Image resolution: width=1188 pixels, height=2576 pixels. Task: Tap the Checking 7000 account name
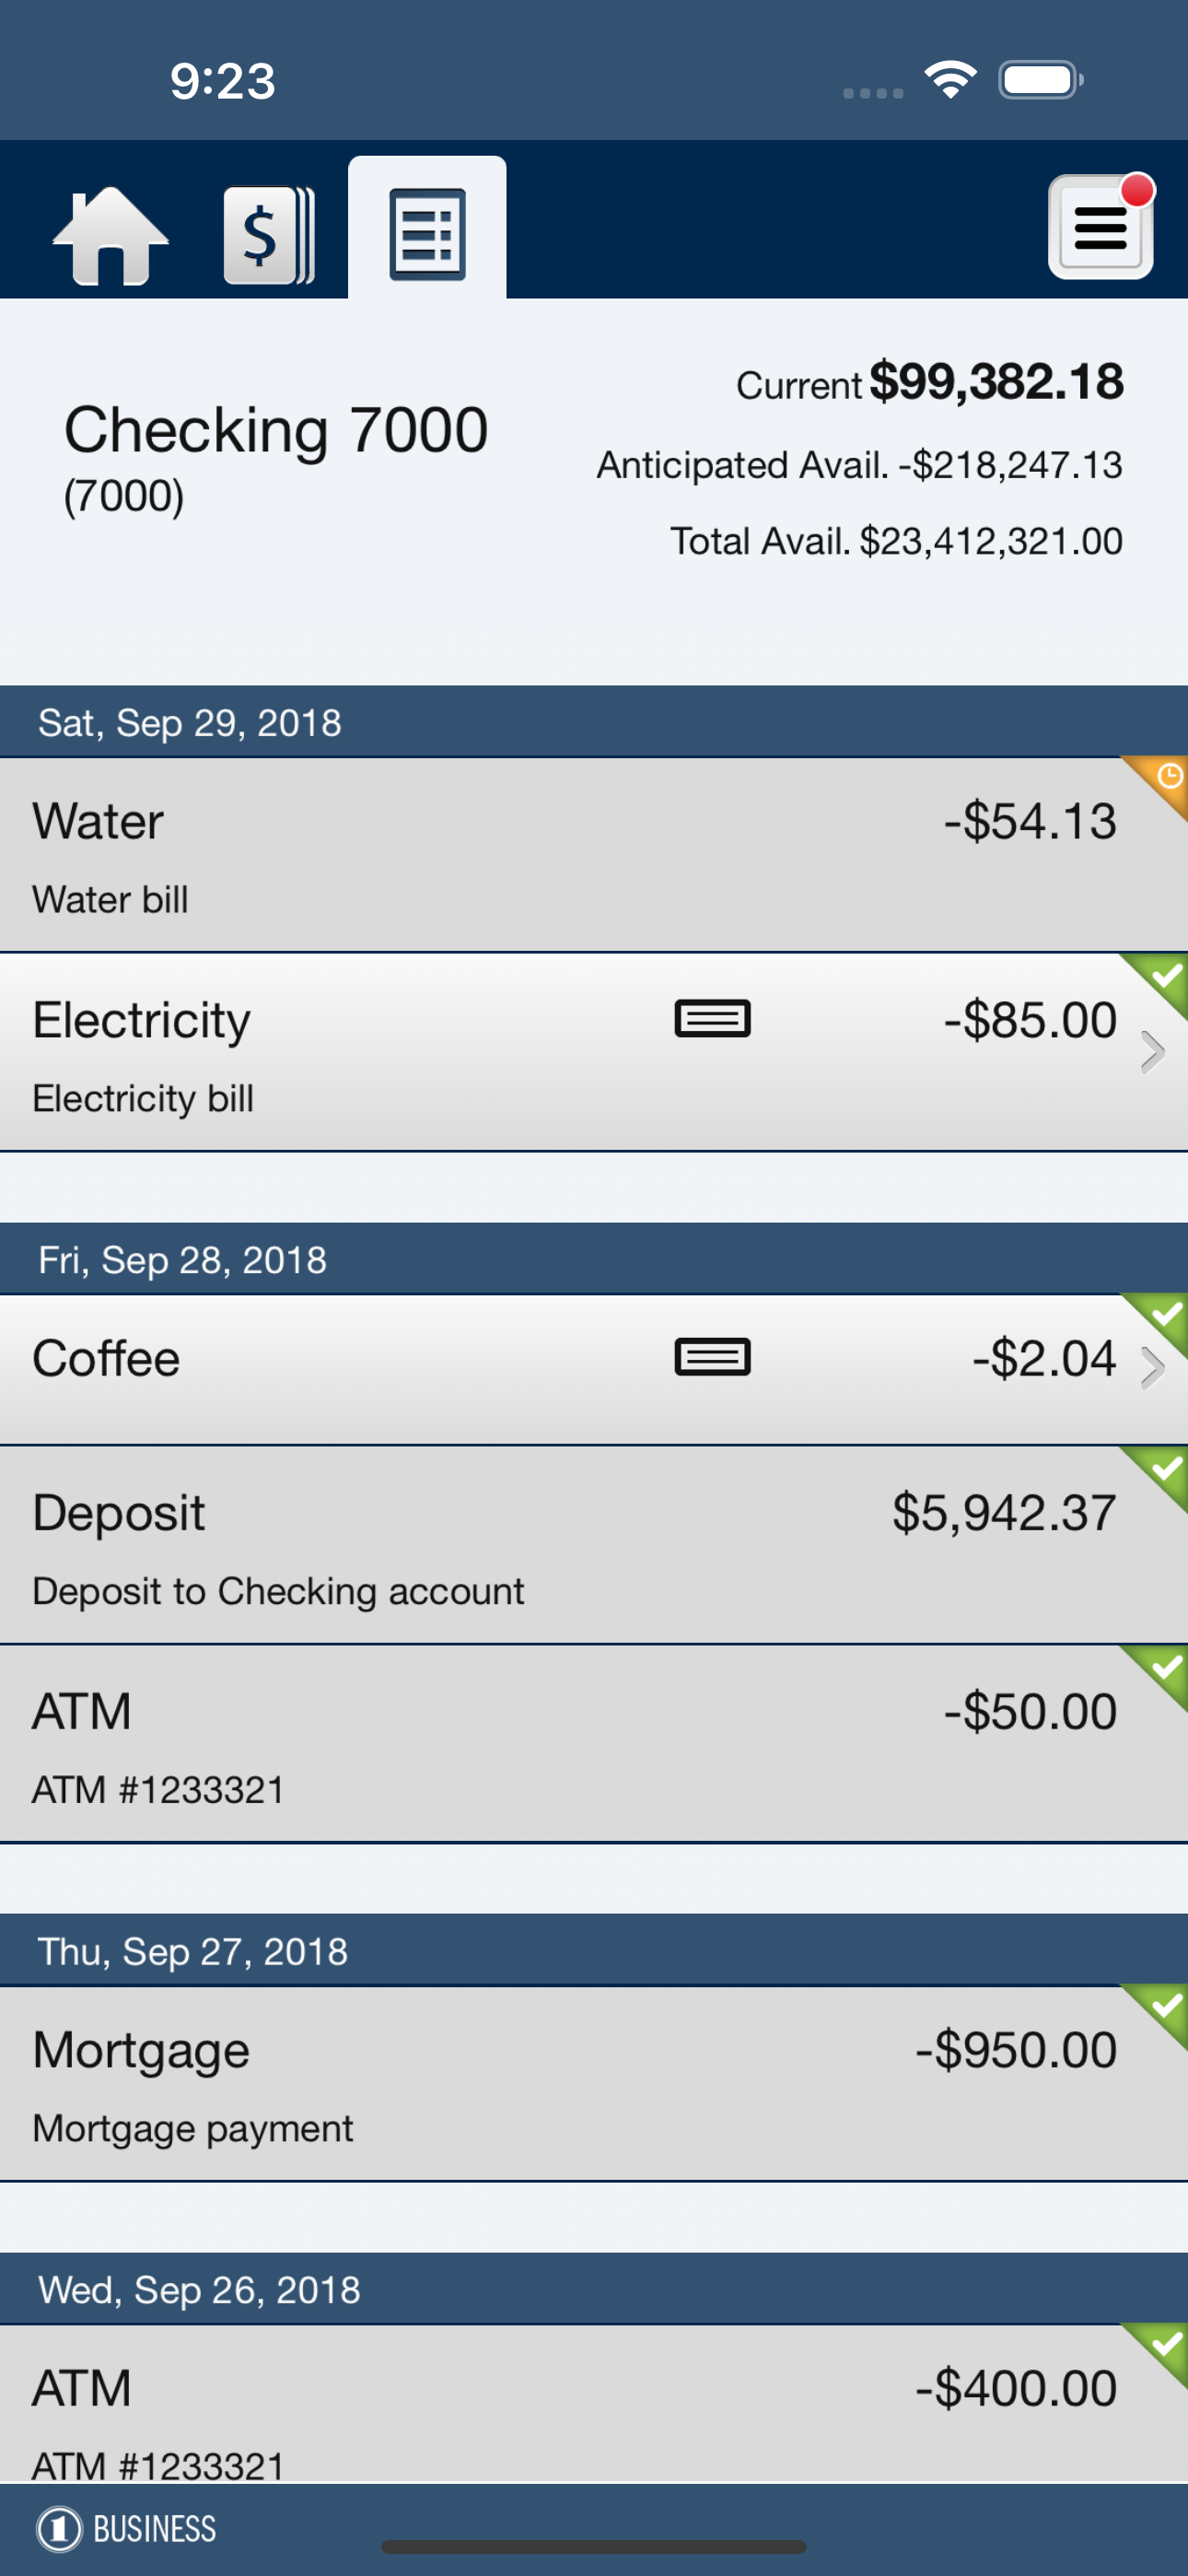(276, 430)
